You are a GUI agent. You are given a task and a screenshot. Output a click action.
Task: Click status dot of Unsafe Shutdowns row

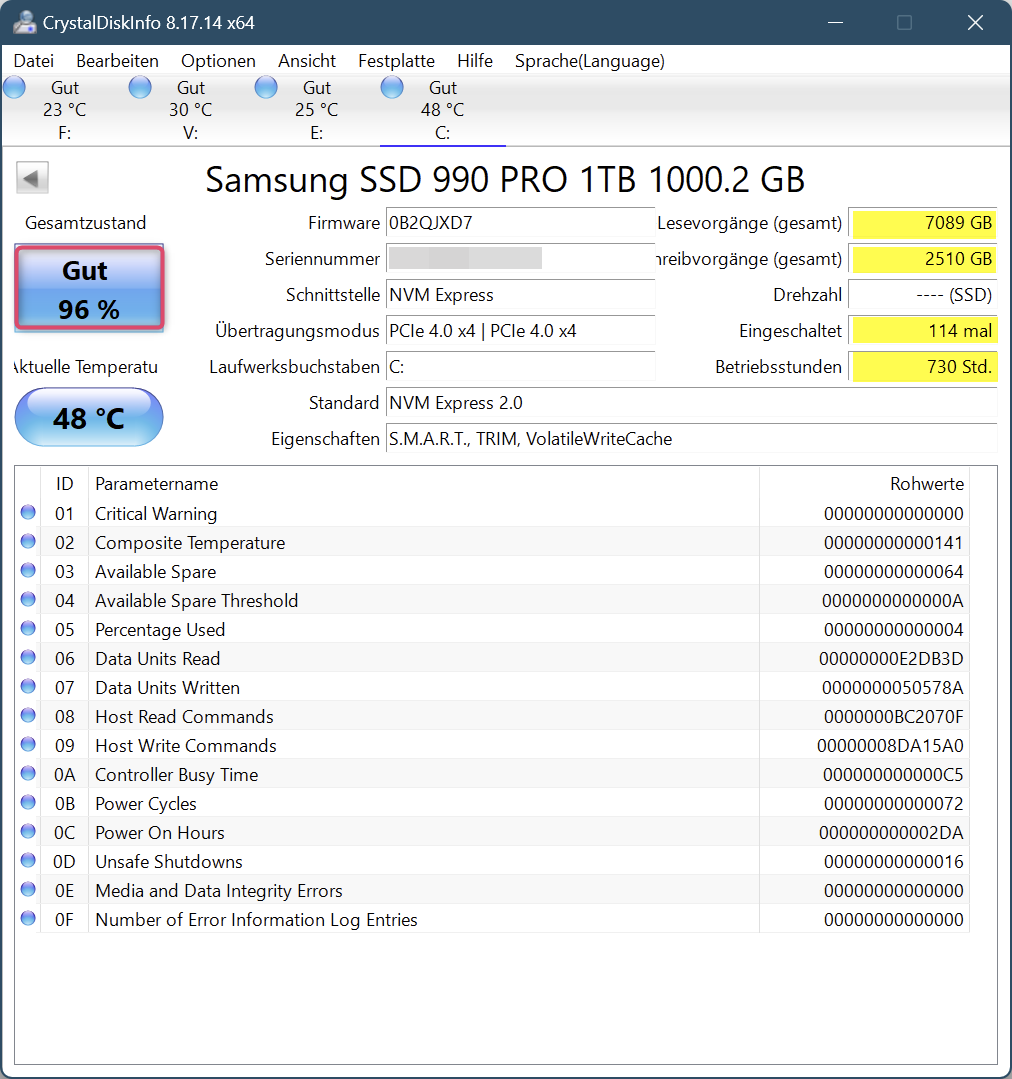(28, 859)
